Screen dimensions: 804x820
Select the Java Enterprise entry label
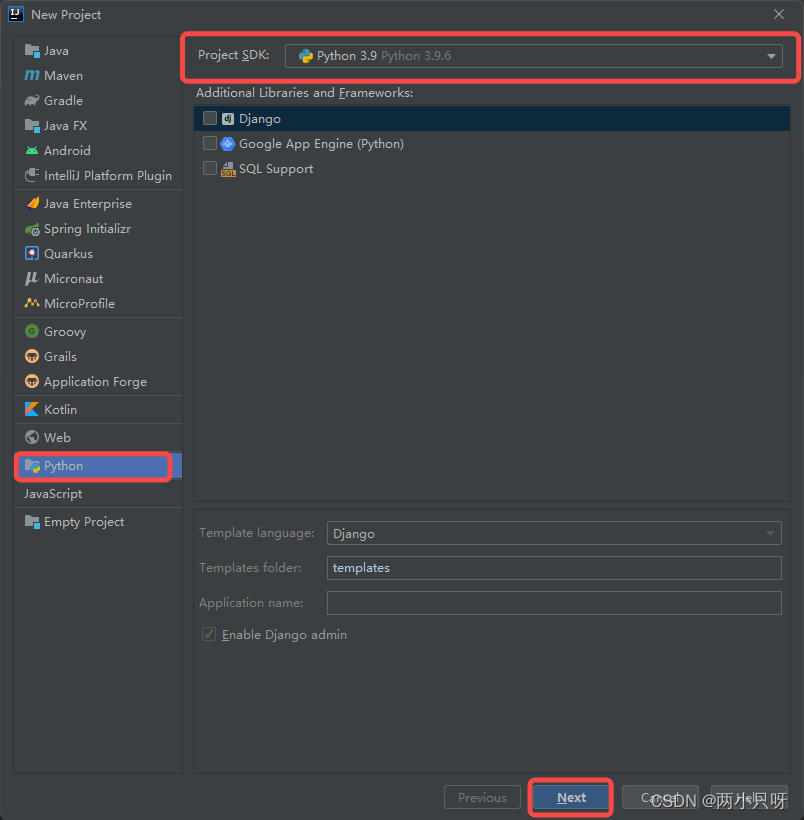88,203
